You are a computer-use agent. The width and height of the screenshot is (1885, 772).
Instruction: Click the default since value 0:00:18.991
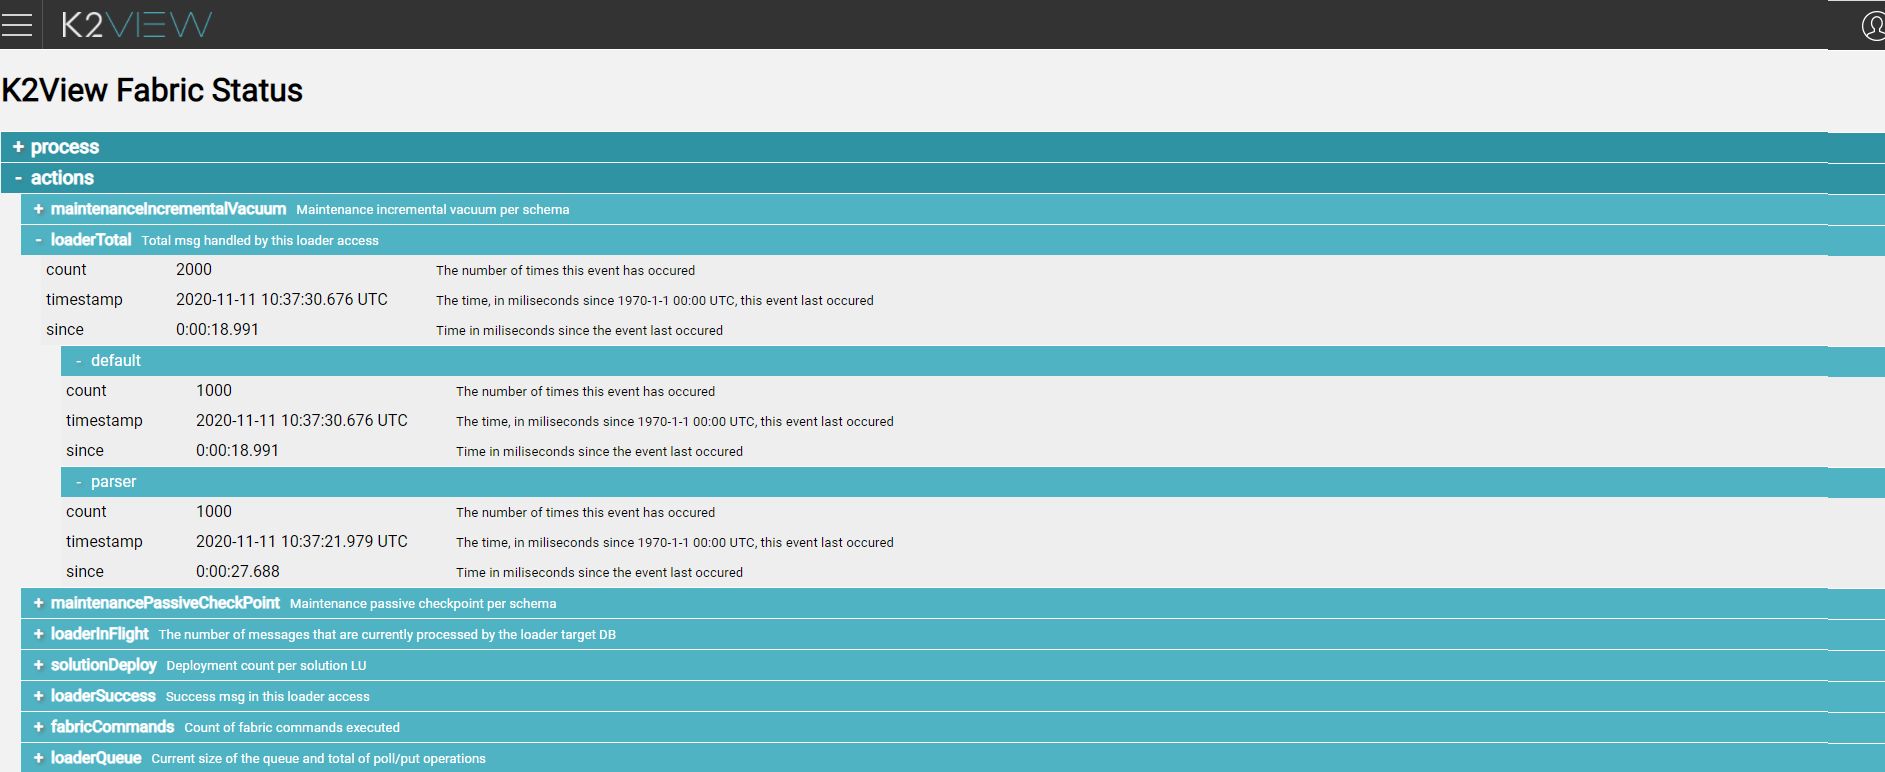[237, 451]
